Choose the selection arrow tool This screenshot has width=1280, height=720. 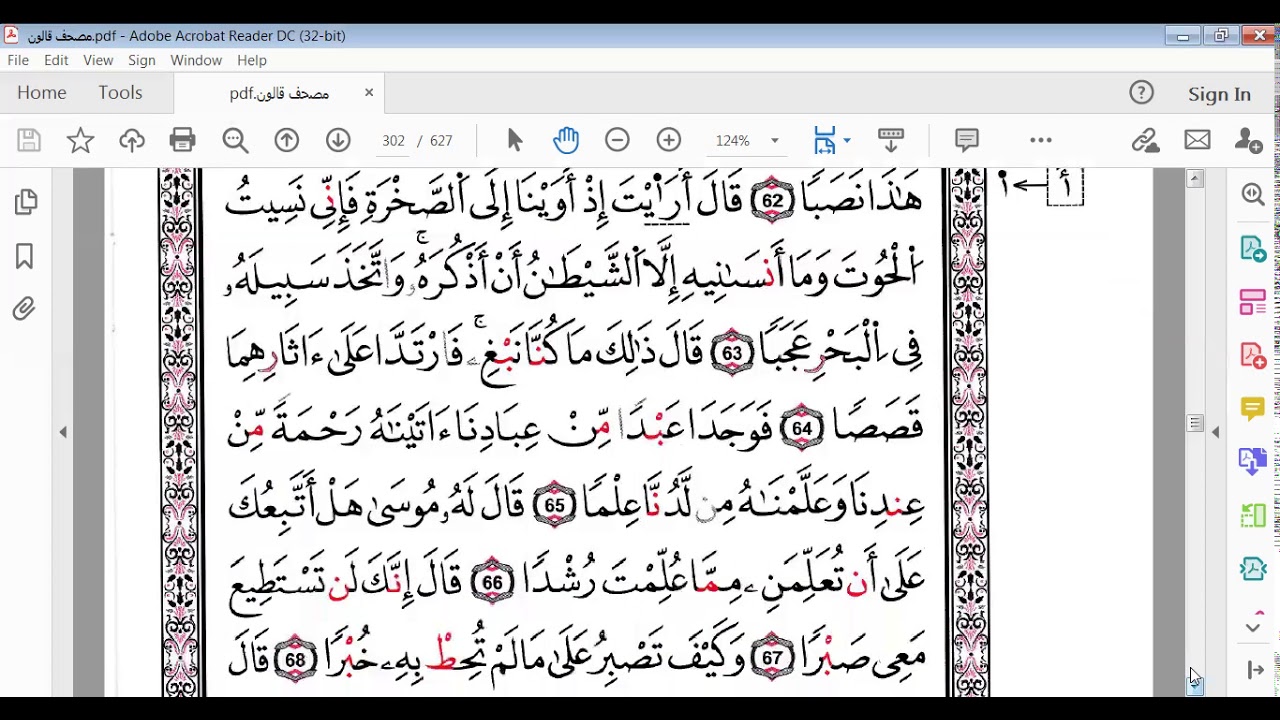pyautogui.click(x=515, y=141)
